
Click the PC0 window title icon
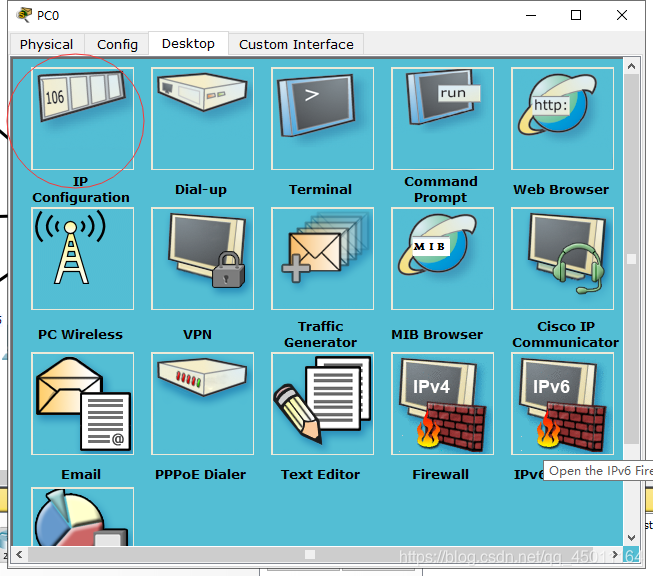click(x=24, y=15)
